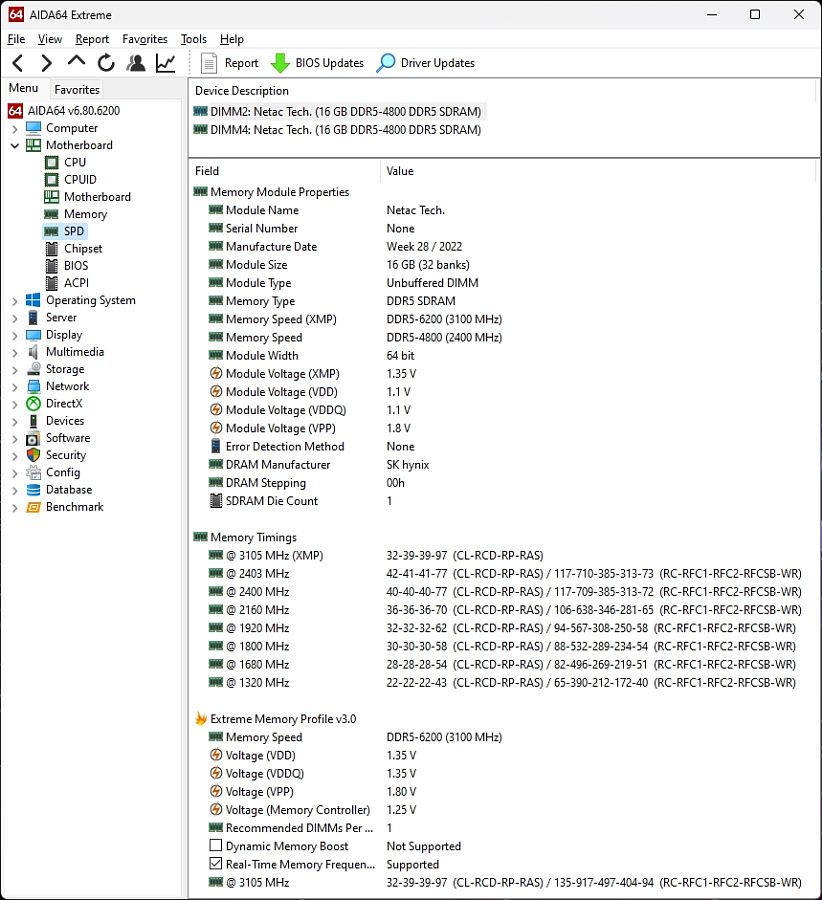Switch to the Favorites tab in sidebar
The height and width of the screenshot is (900, 822).
tap(77, 90)
